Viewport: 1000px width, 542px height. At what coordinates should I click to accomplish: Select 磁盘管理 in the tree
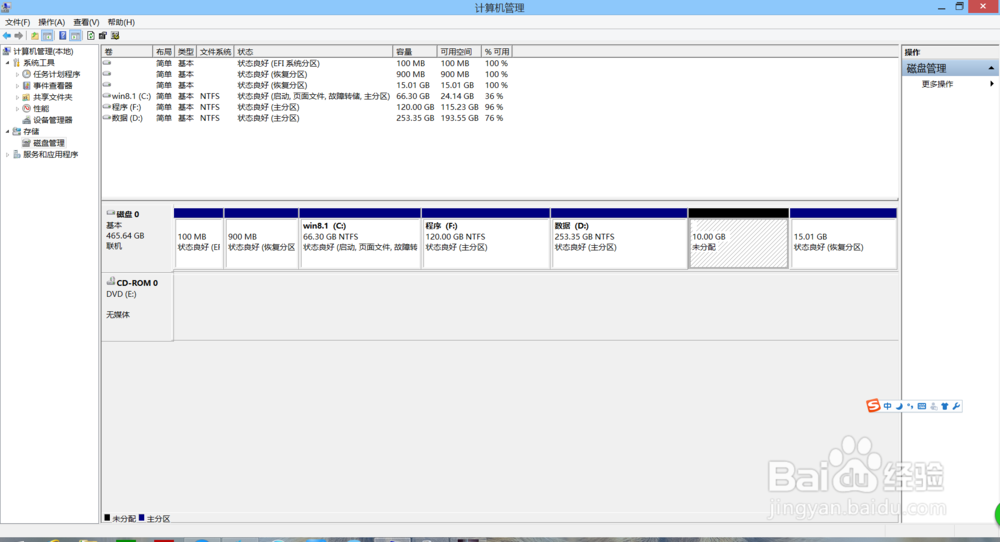[48, 143]
